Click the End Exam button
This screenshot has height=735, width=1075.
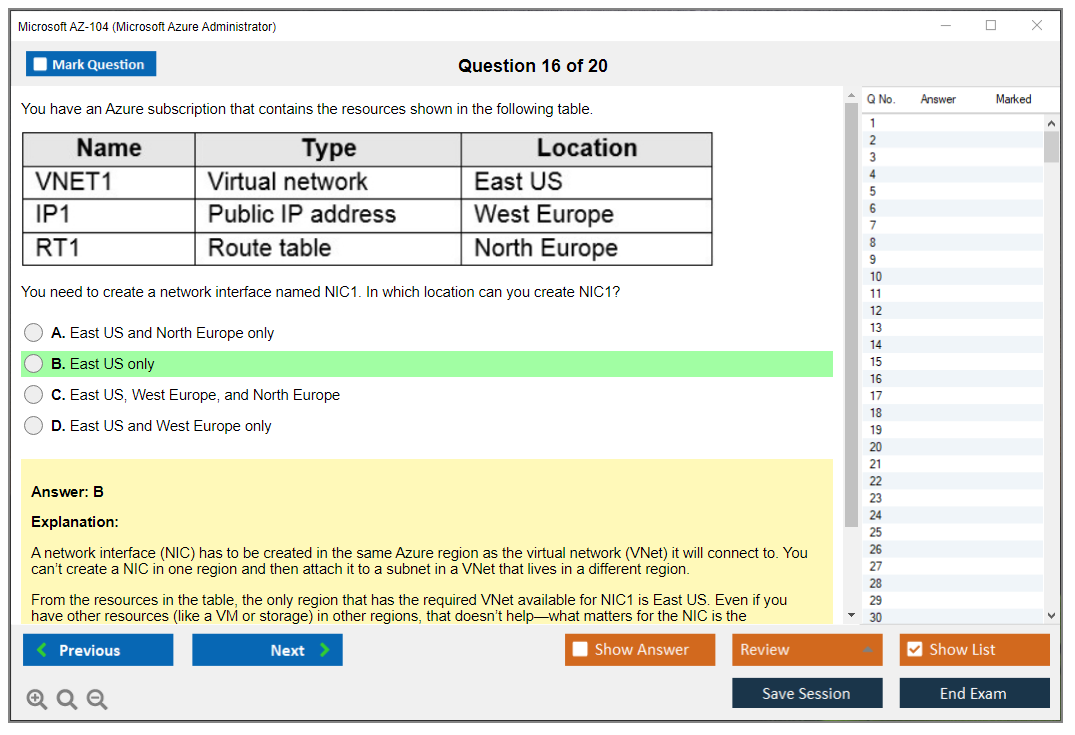tap(974, 693)
